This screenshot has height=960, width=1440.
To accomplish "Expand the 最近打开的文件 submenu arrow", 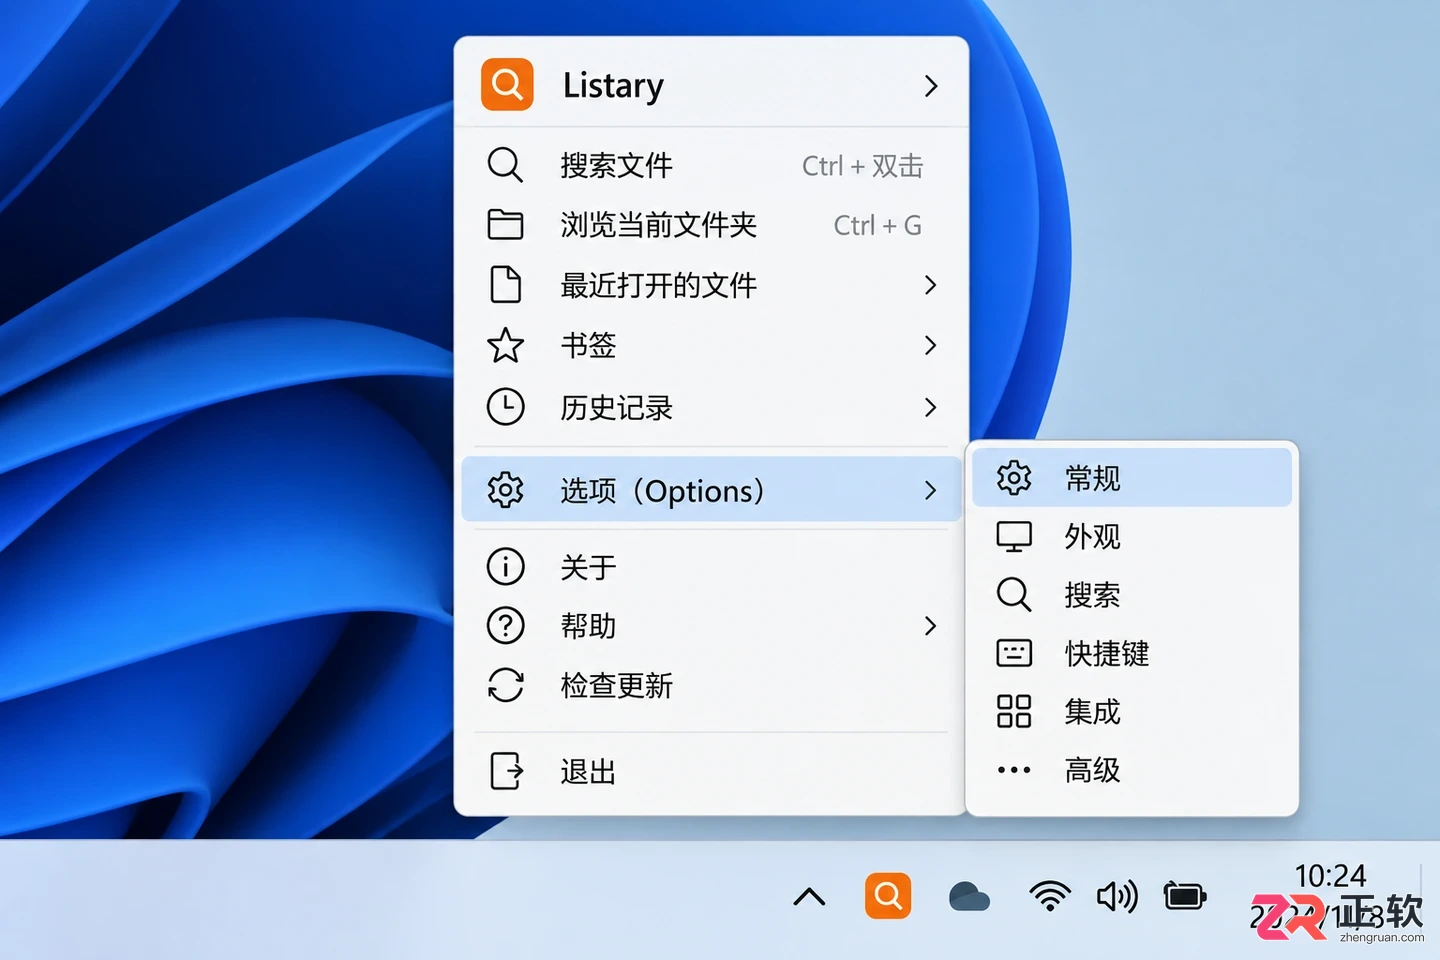I will (x=931, y=285).
